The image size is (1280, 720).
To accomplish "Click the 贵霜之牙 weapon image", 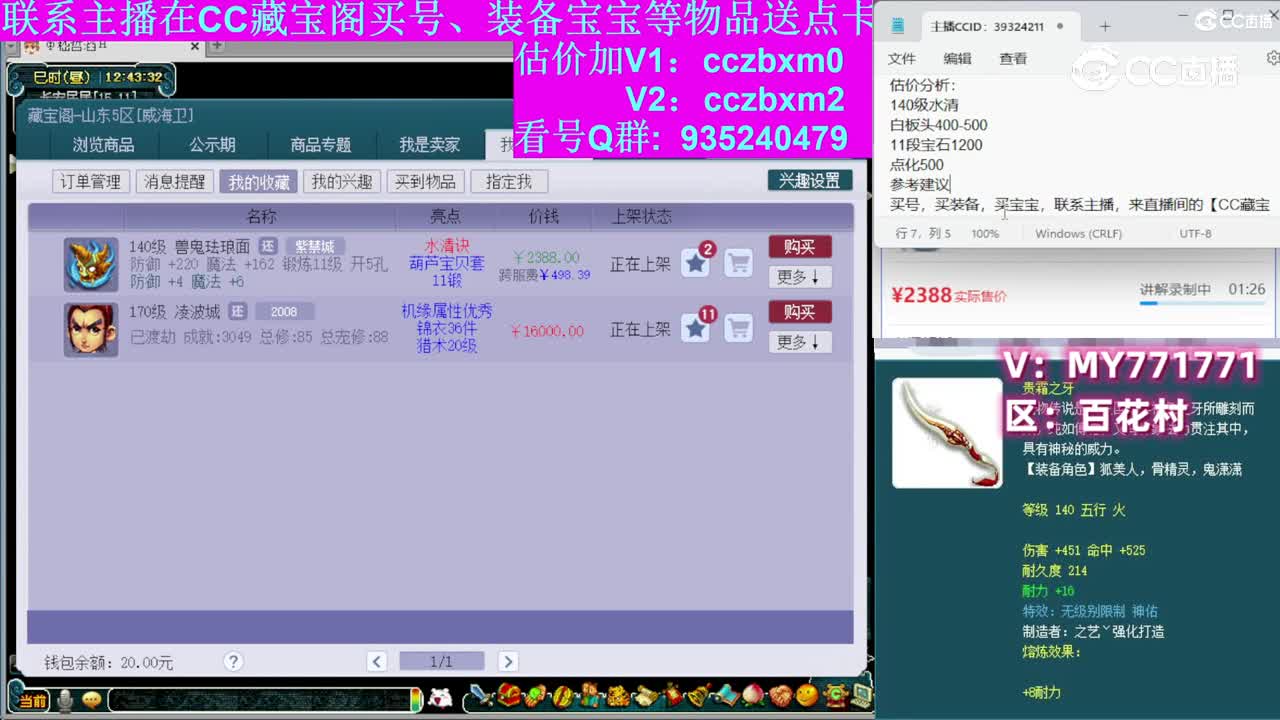I will (947, 432).
